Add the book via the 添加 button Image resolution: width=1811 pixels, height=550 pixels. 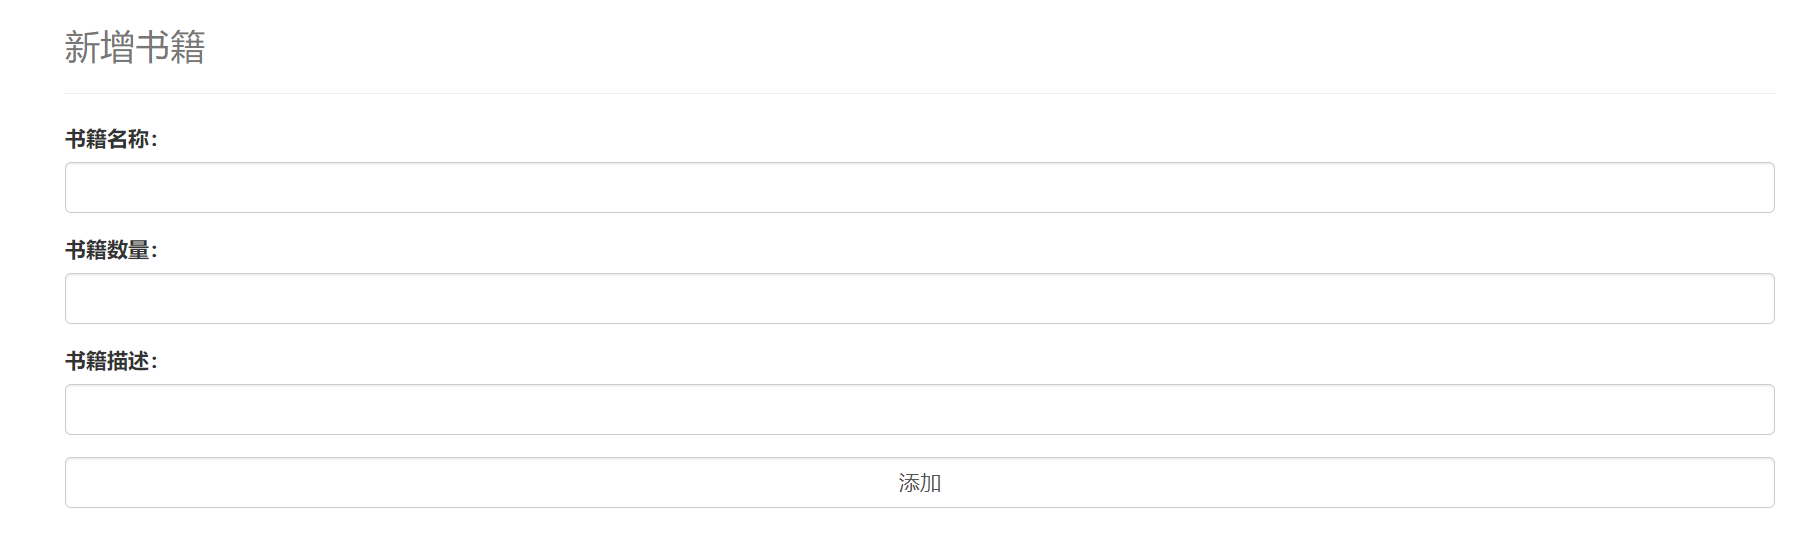[919, 482]
